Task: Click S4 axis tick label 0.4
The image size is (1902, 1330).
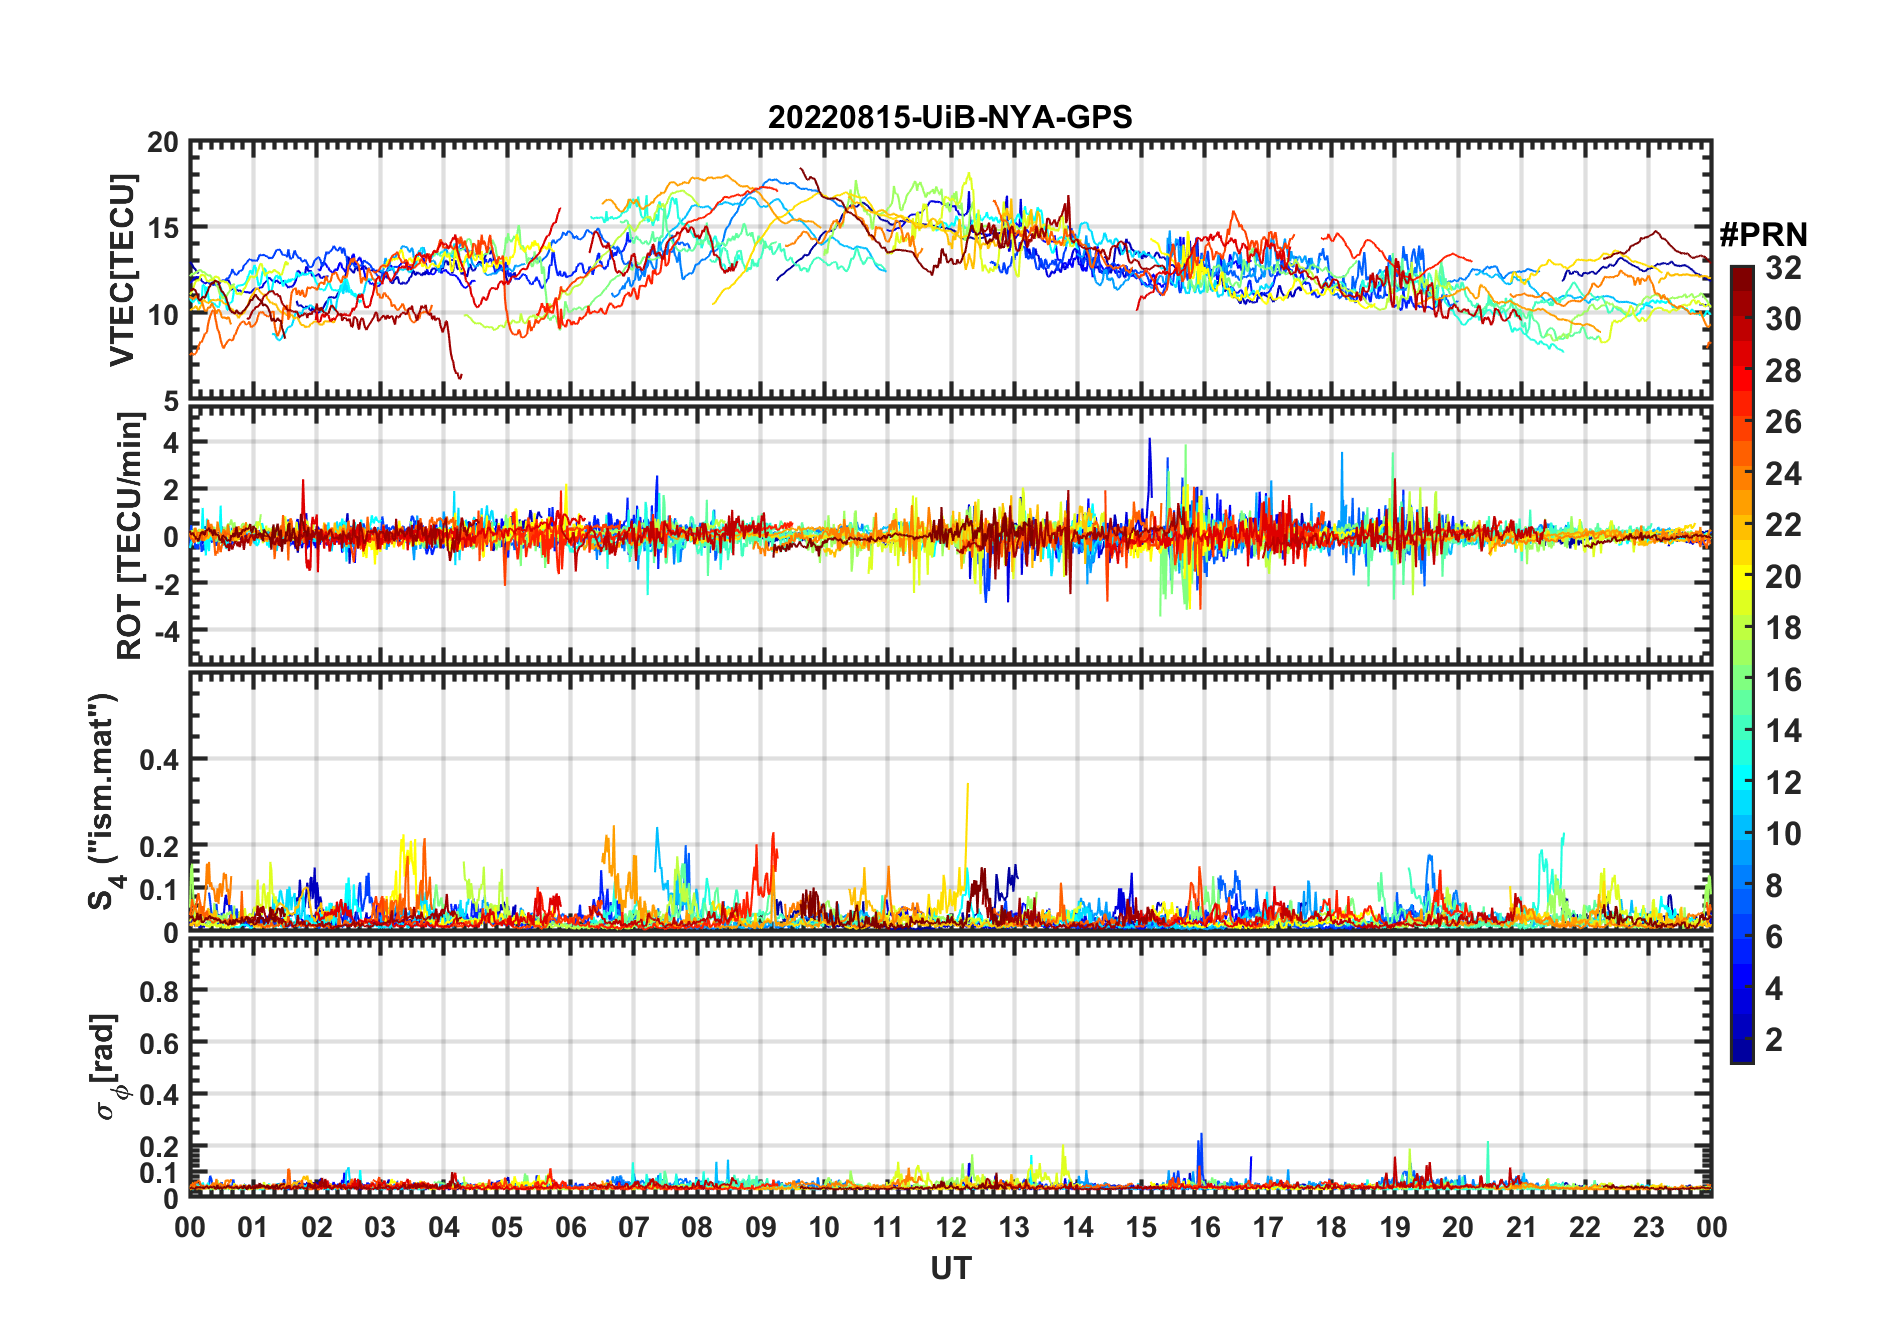Action: coord(160,760)
